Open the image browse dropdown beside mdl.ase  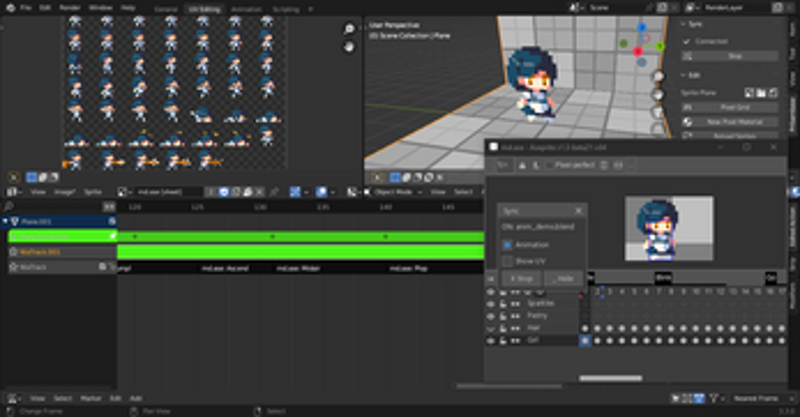(123, 192)
